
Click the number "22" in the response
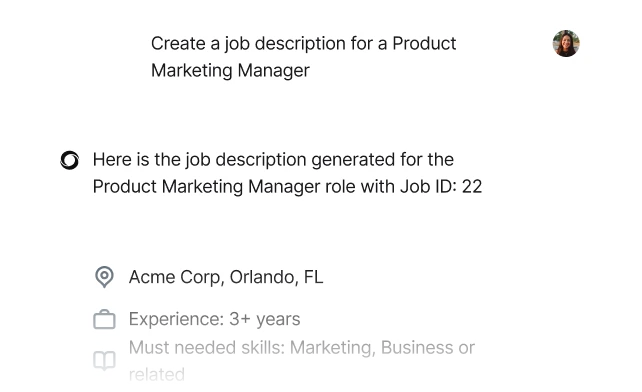[472, 187]
